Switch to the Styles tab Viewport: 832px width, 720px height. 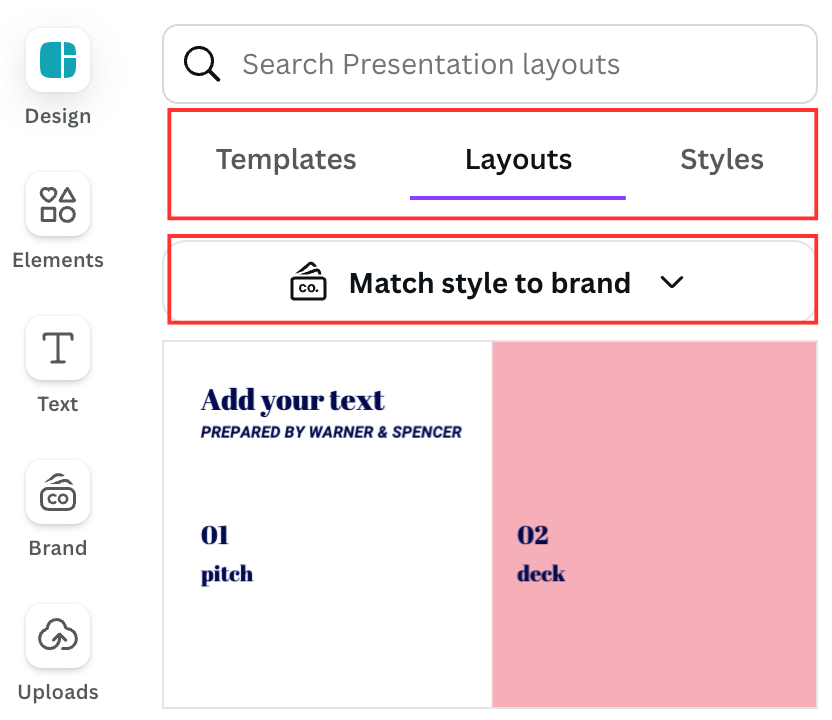(x=722, y=159)
